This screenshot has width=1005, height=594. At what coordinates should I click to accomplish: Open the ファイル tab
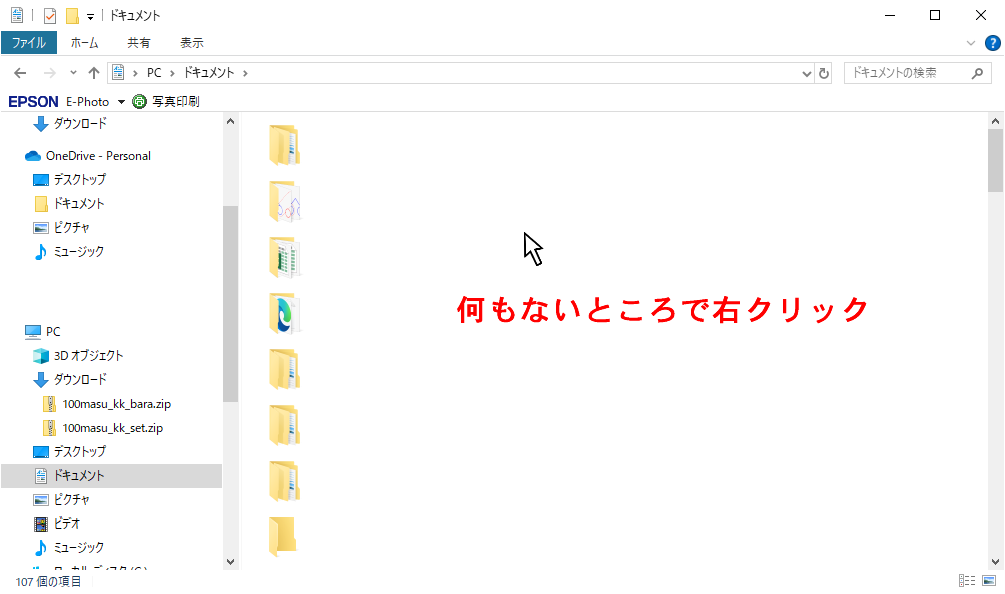(29, 43)
